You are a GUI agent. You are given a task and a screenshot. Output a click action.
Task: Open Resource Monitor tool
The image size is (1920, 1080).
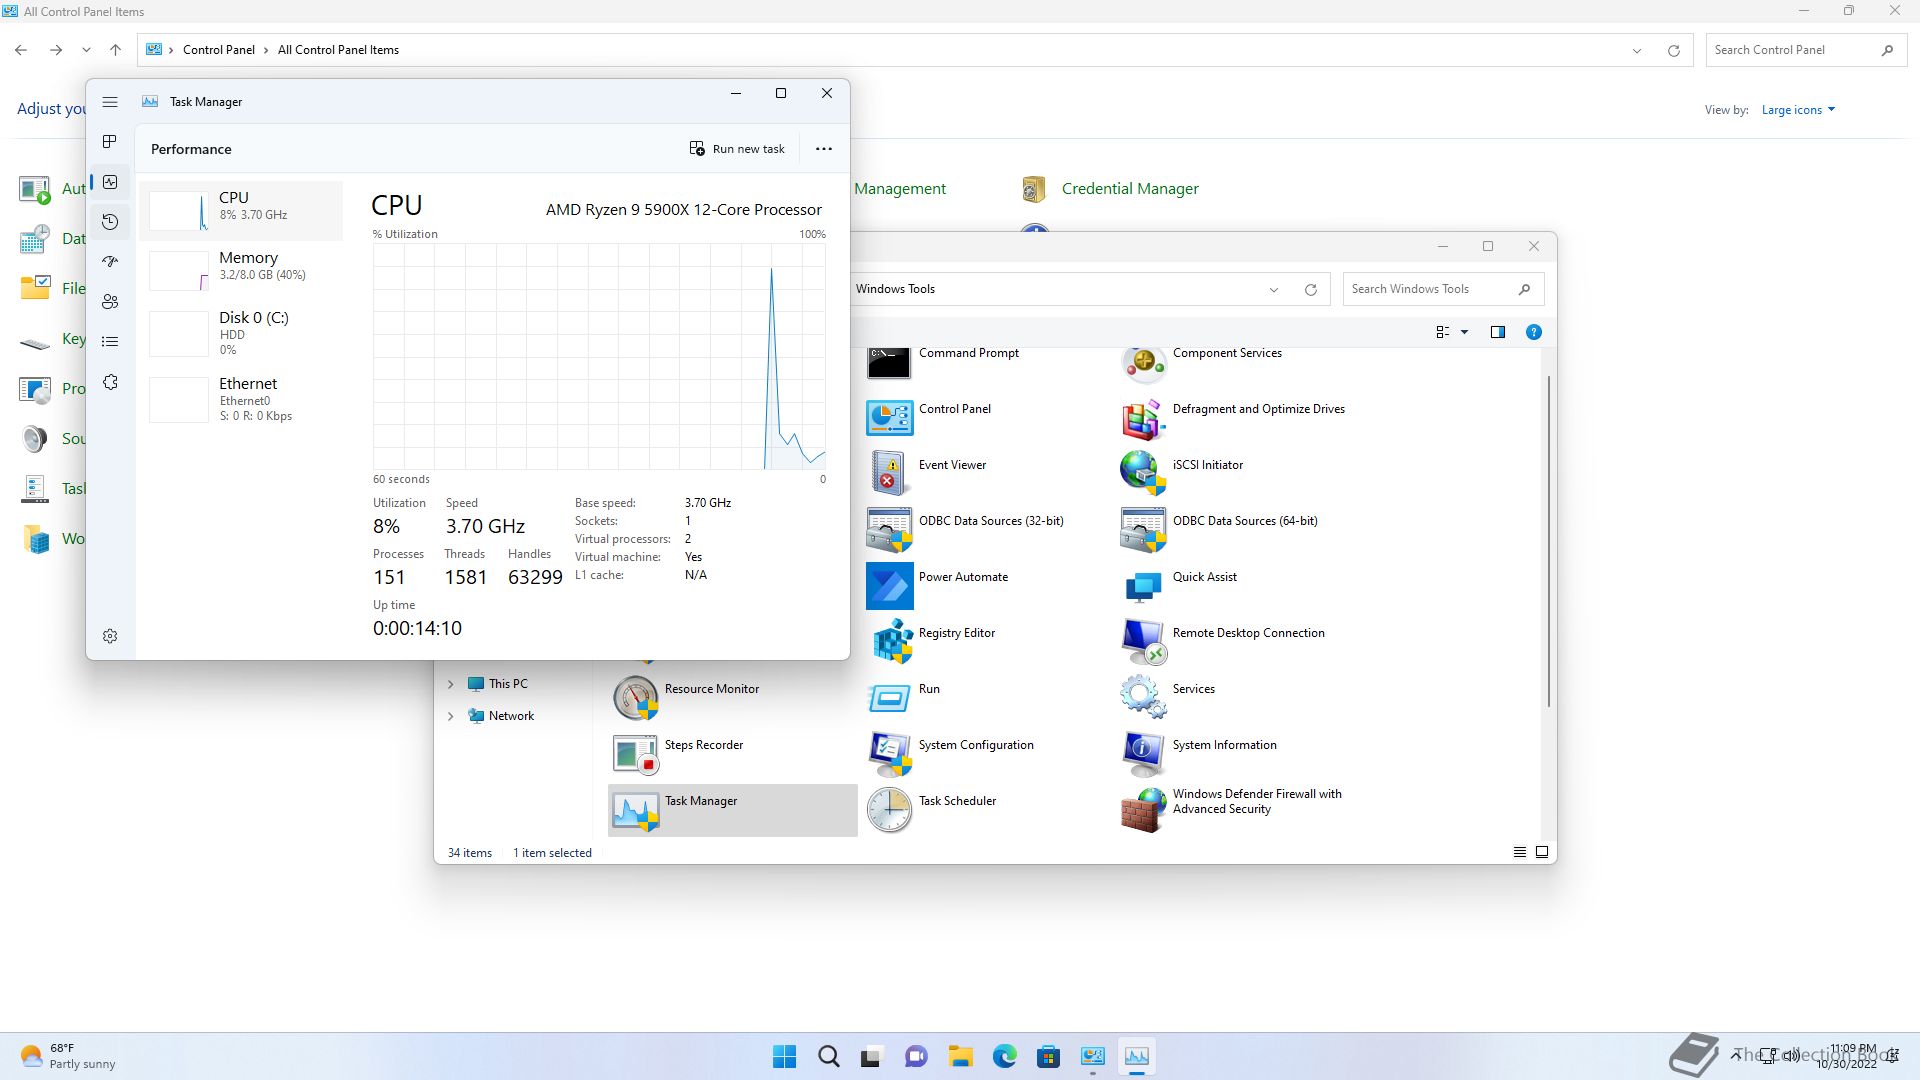point(686,697)
